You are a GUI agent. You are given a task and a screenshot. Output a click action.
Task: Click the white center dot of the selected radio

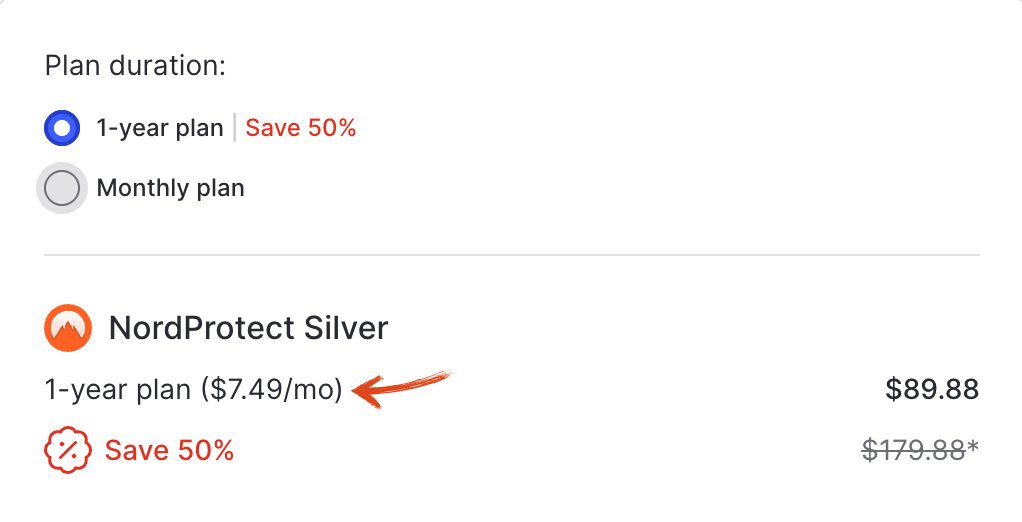click(62, 128)
